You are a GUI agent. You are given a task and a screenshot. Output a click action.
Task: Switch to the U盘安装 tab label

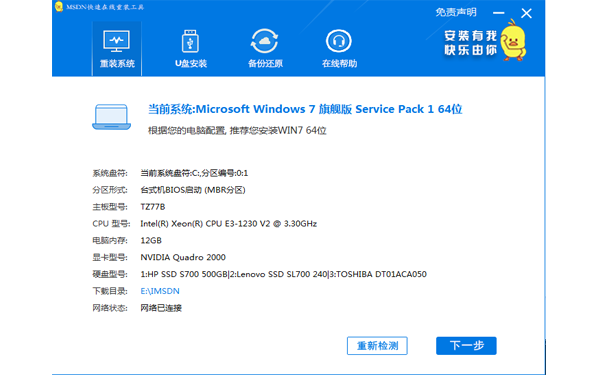[x=191, y=63]
